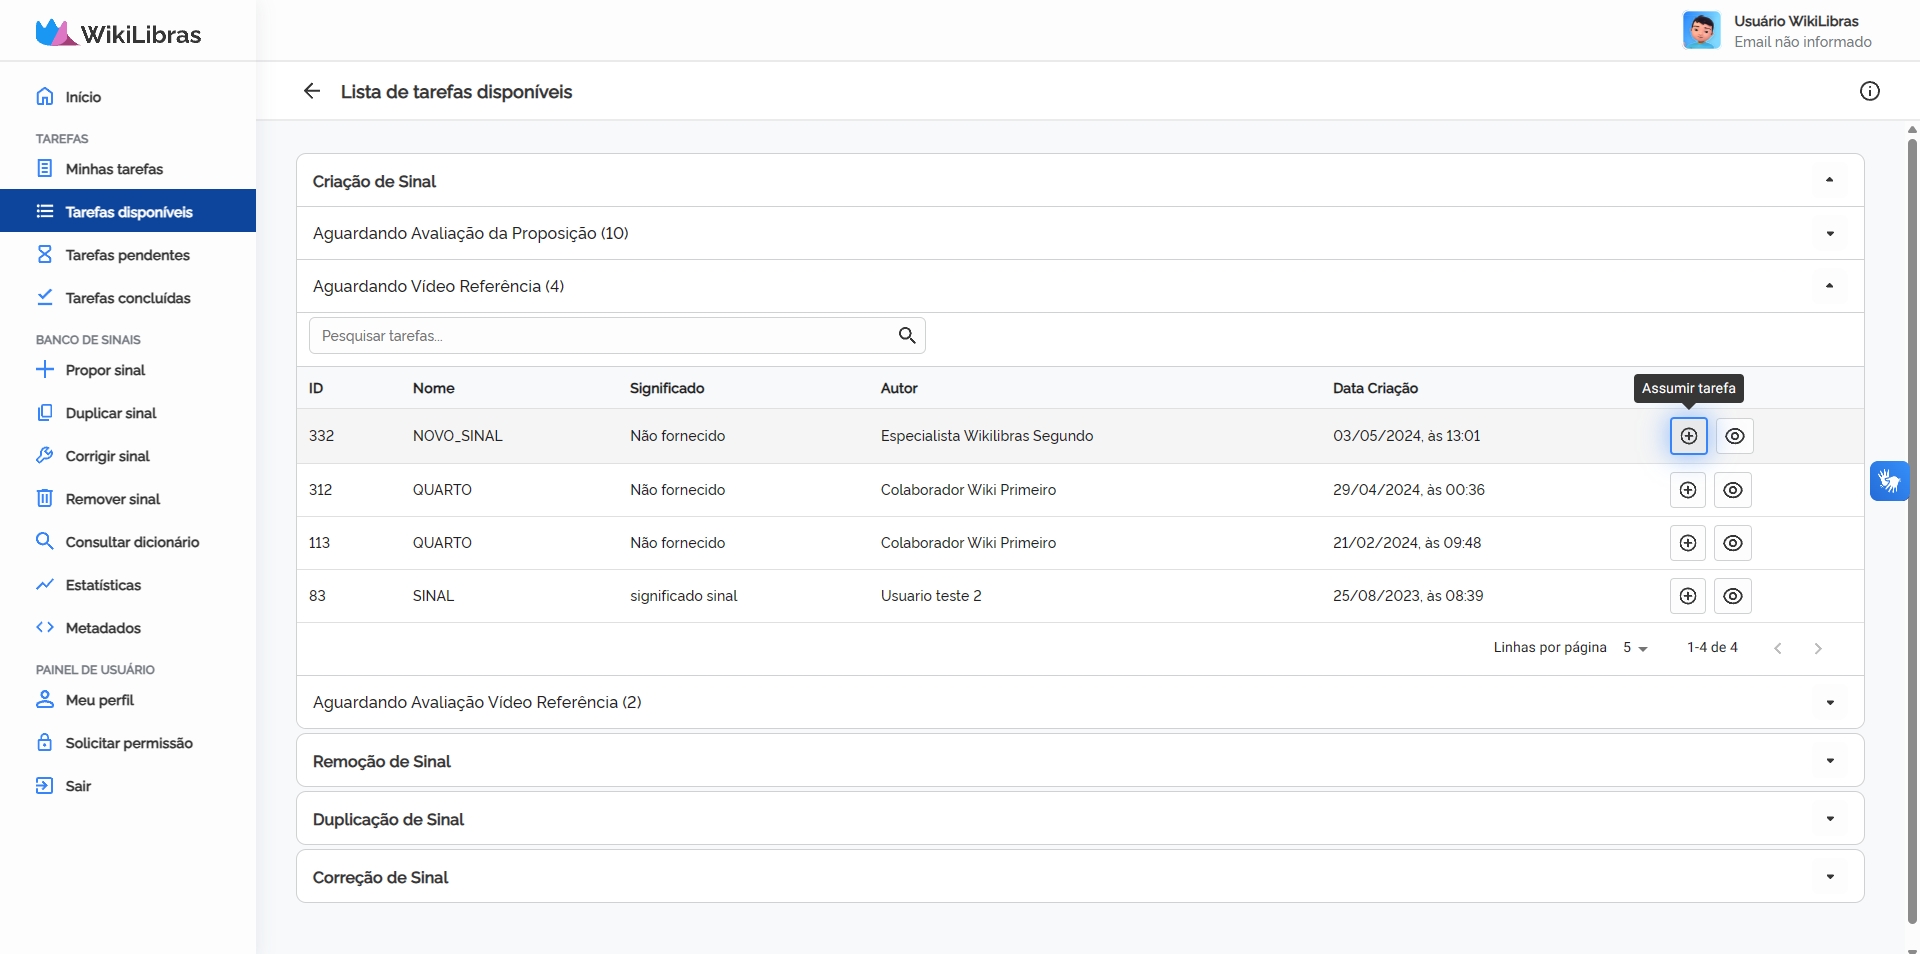
Task: Open the Linhas por página dropdown
Action: pos(1634,648)
